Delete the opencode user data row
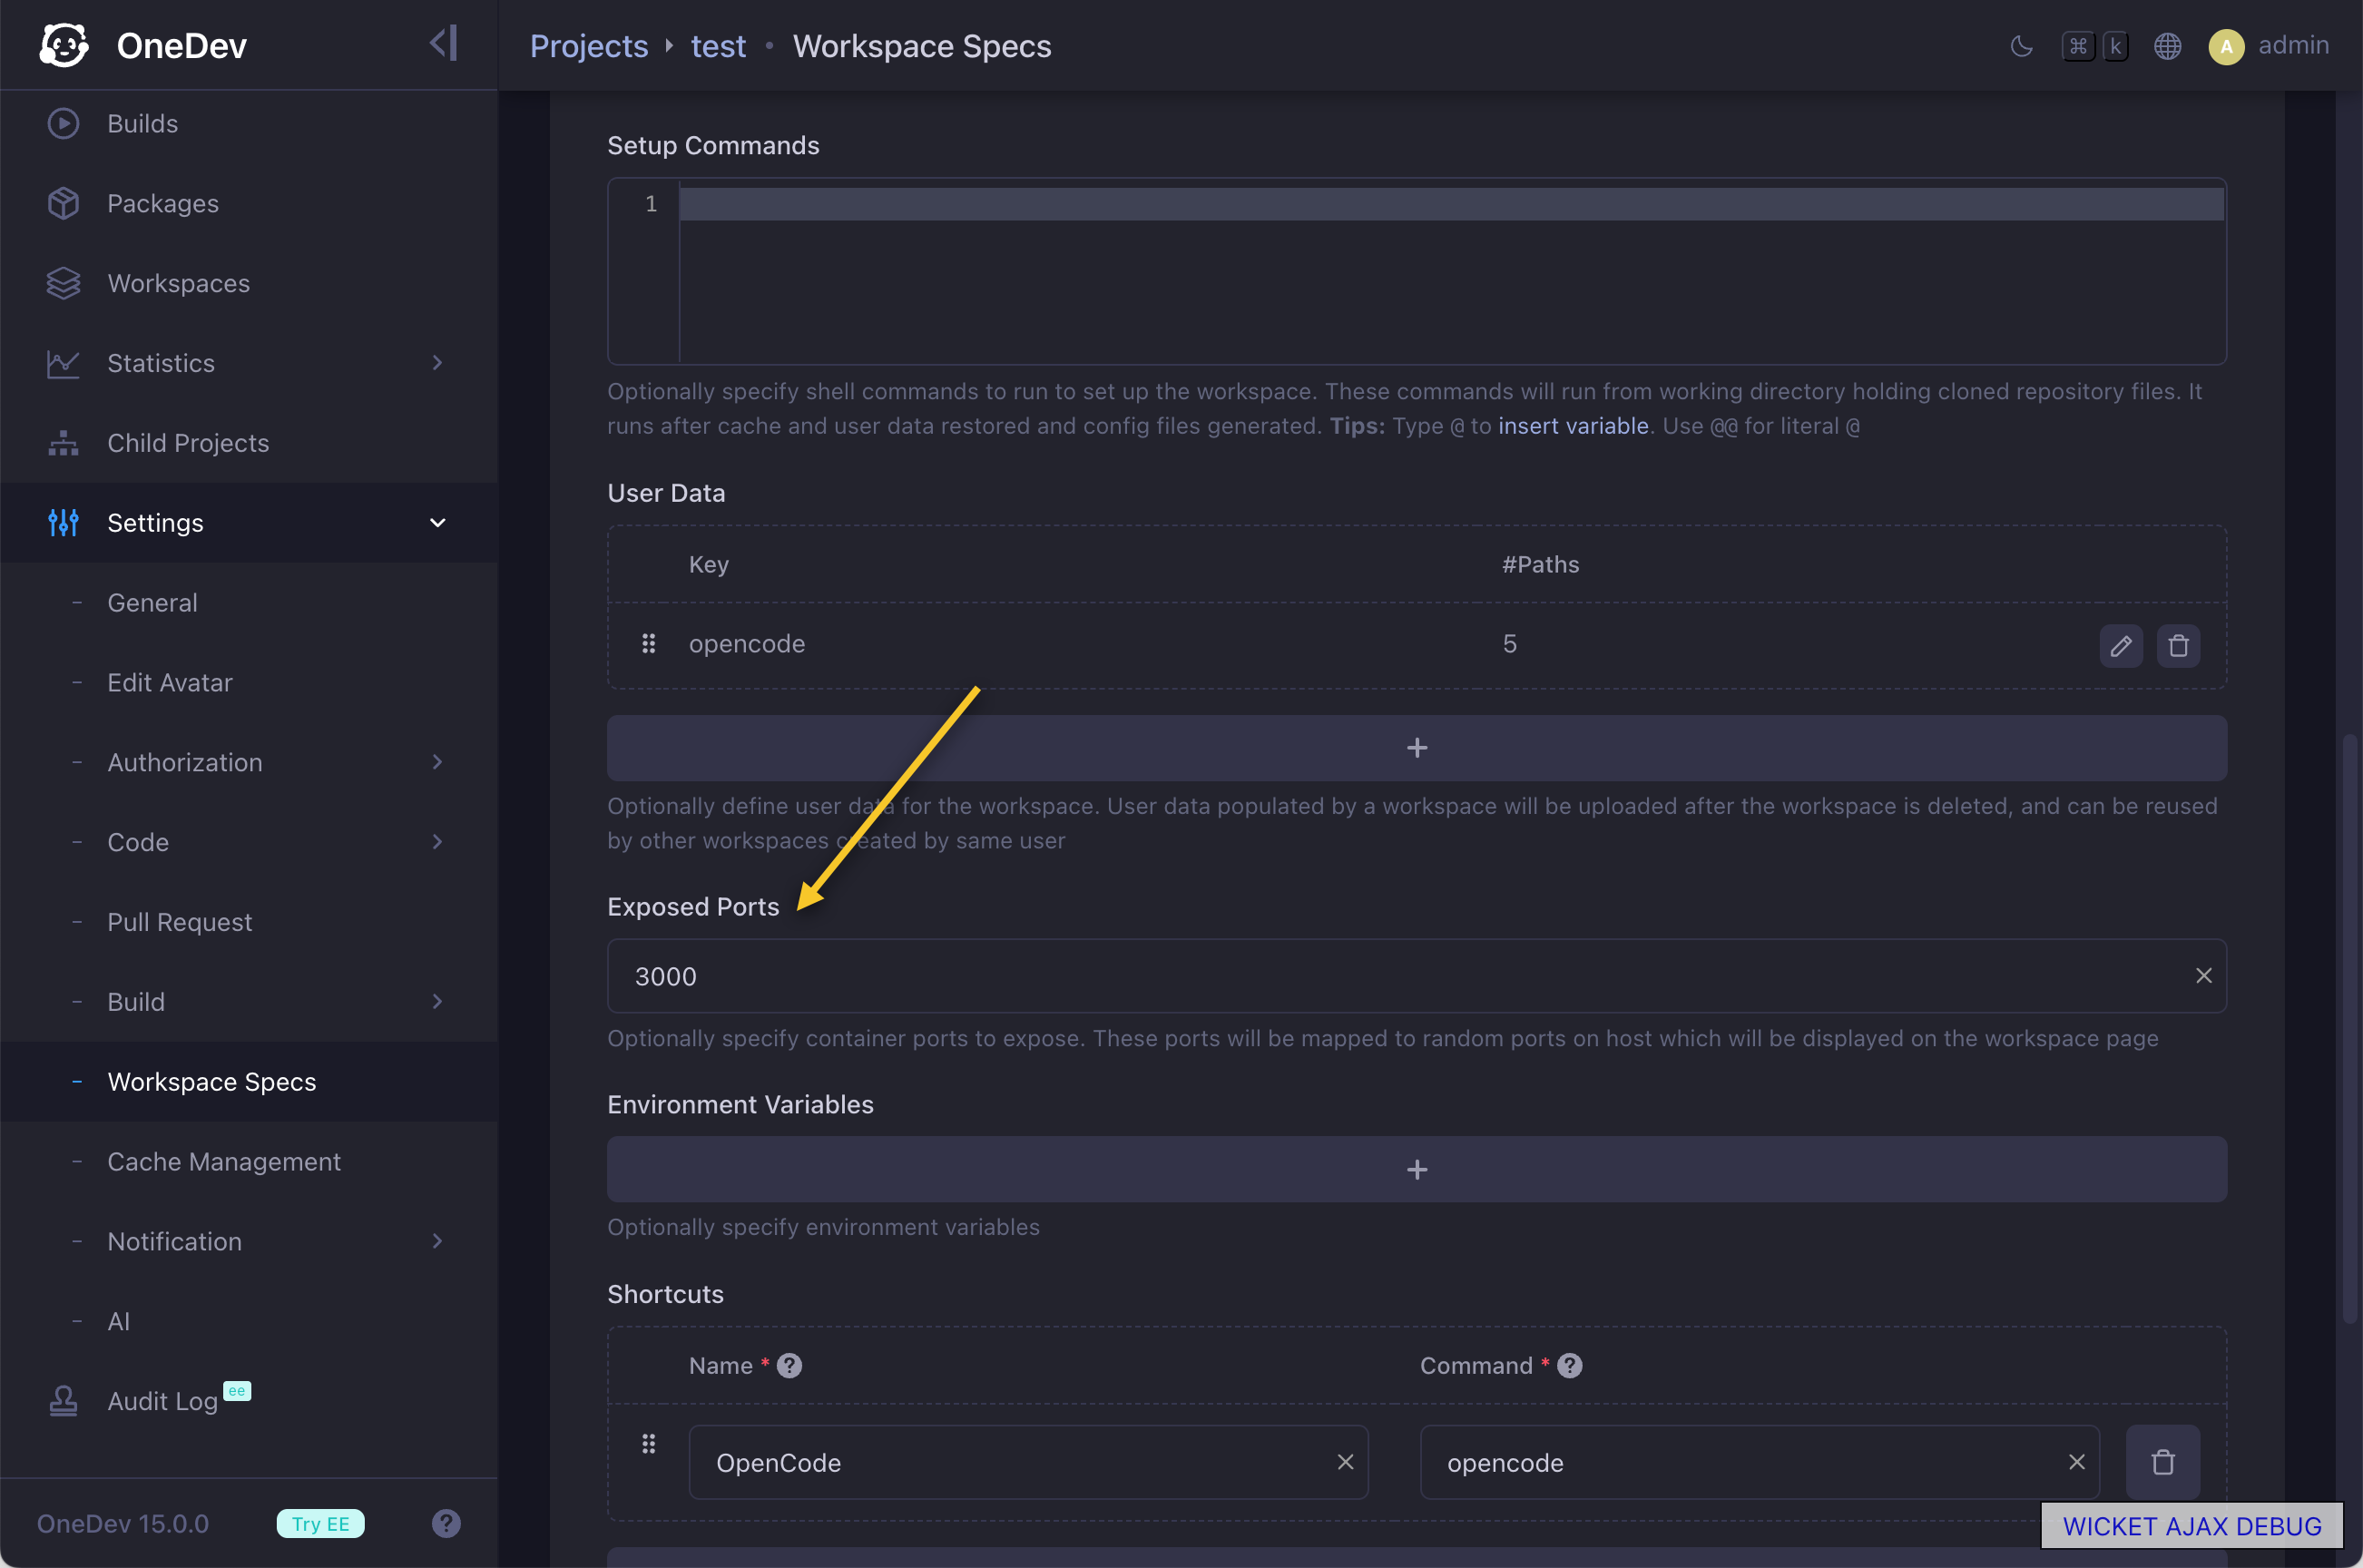This screenshot has height=1568, width=2363. pos(2178,645)
